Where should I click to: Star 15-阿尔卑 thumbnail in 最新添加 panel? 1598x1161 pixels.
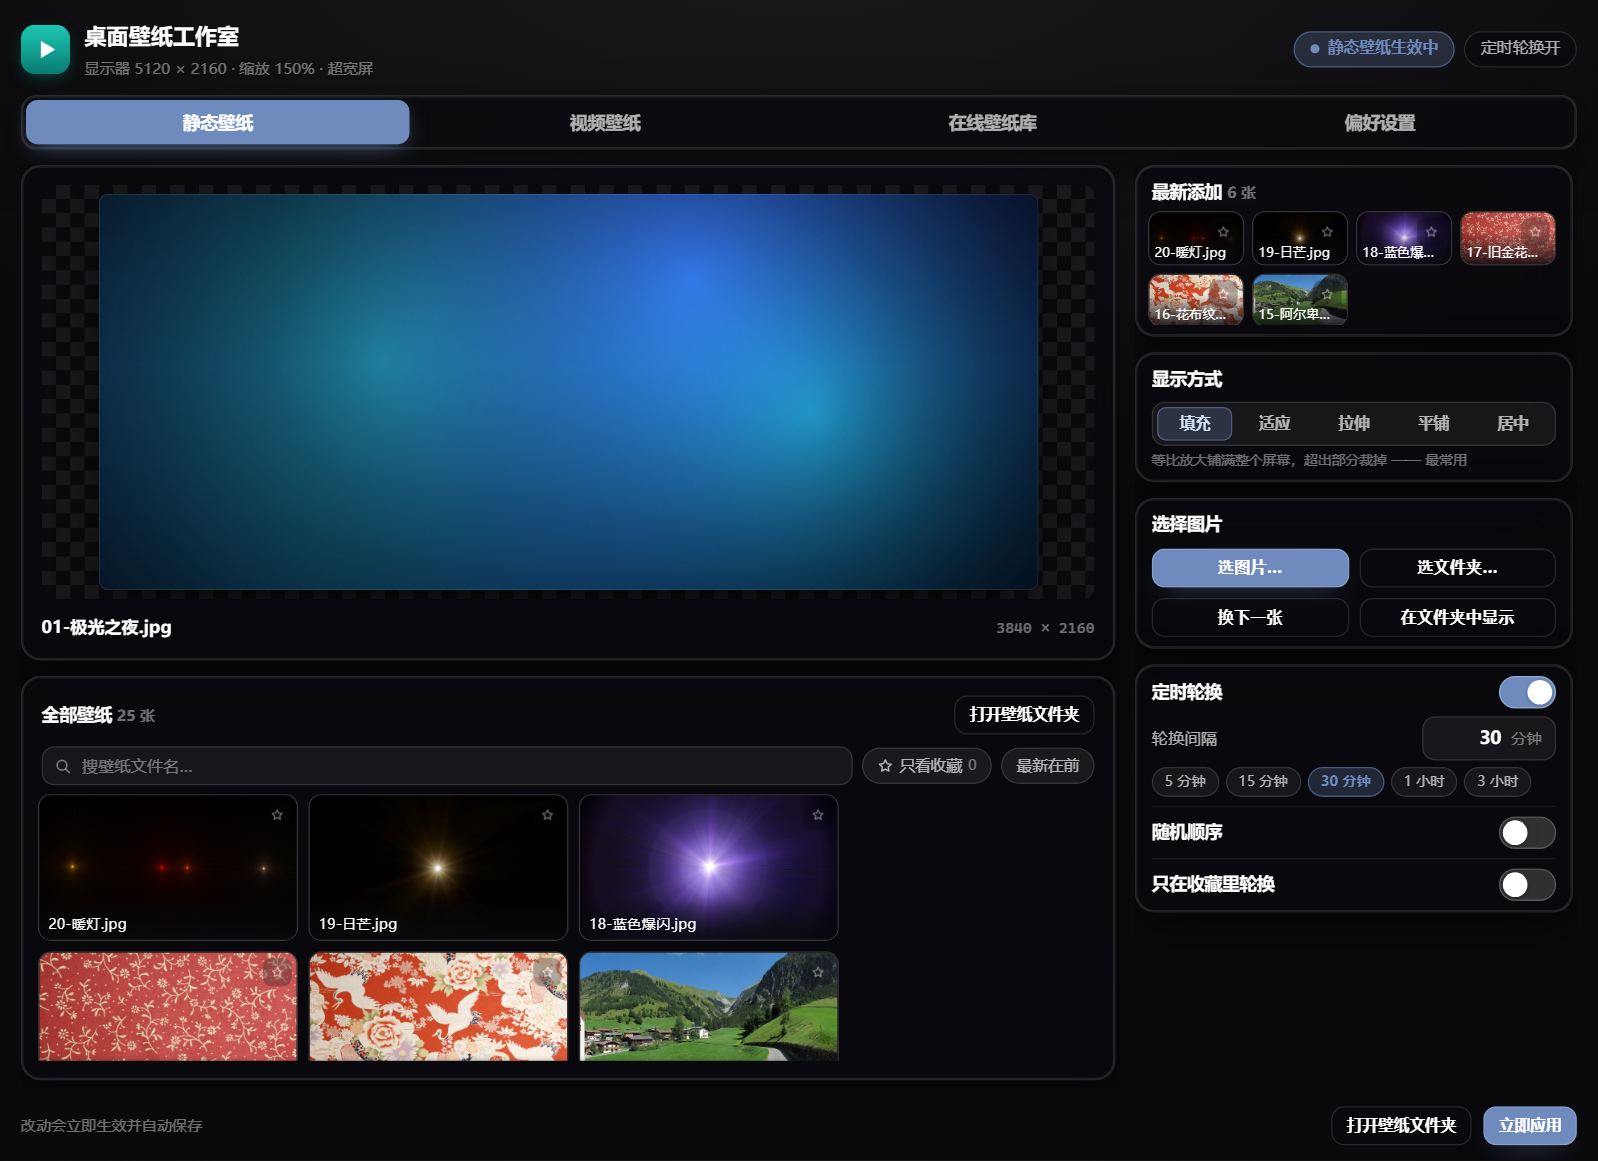click(1327, 294)
